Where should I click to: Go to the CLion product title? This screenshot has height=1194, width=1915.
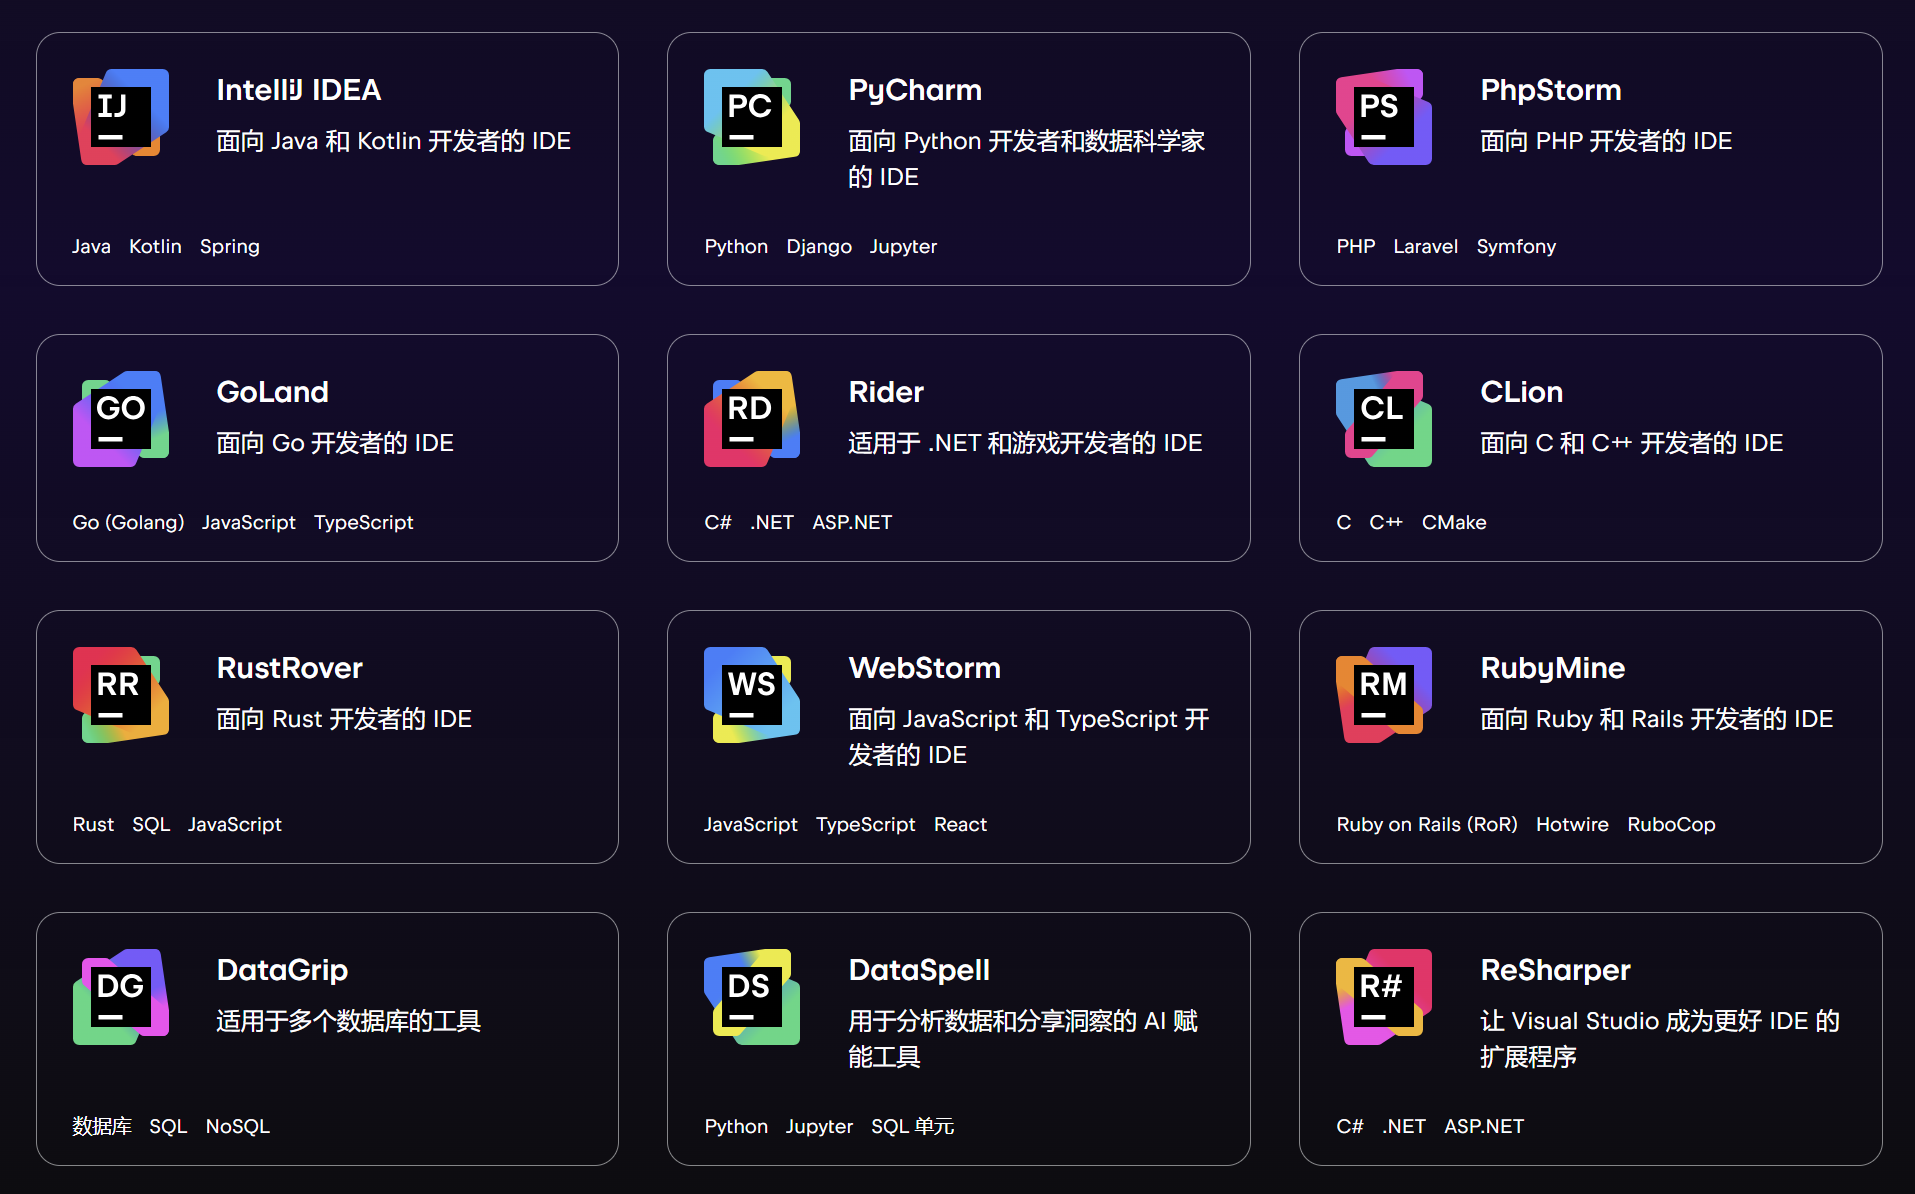click(x=1522, y=392)
